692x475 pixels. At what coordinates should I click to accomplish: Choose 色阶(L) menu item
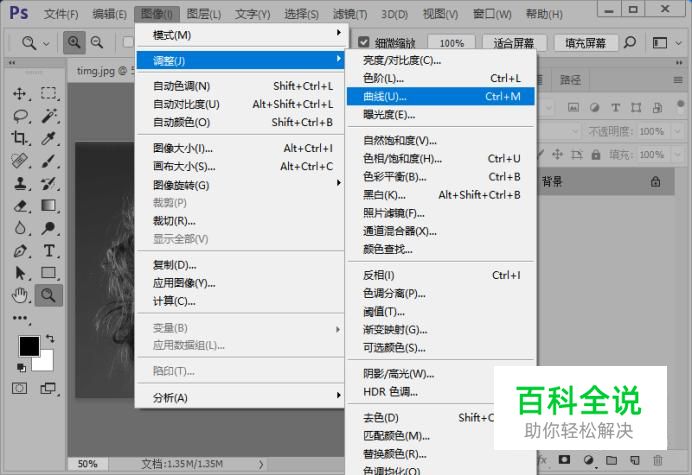(440, 78)
